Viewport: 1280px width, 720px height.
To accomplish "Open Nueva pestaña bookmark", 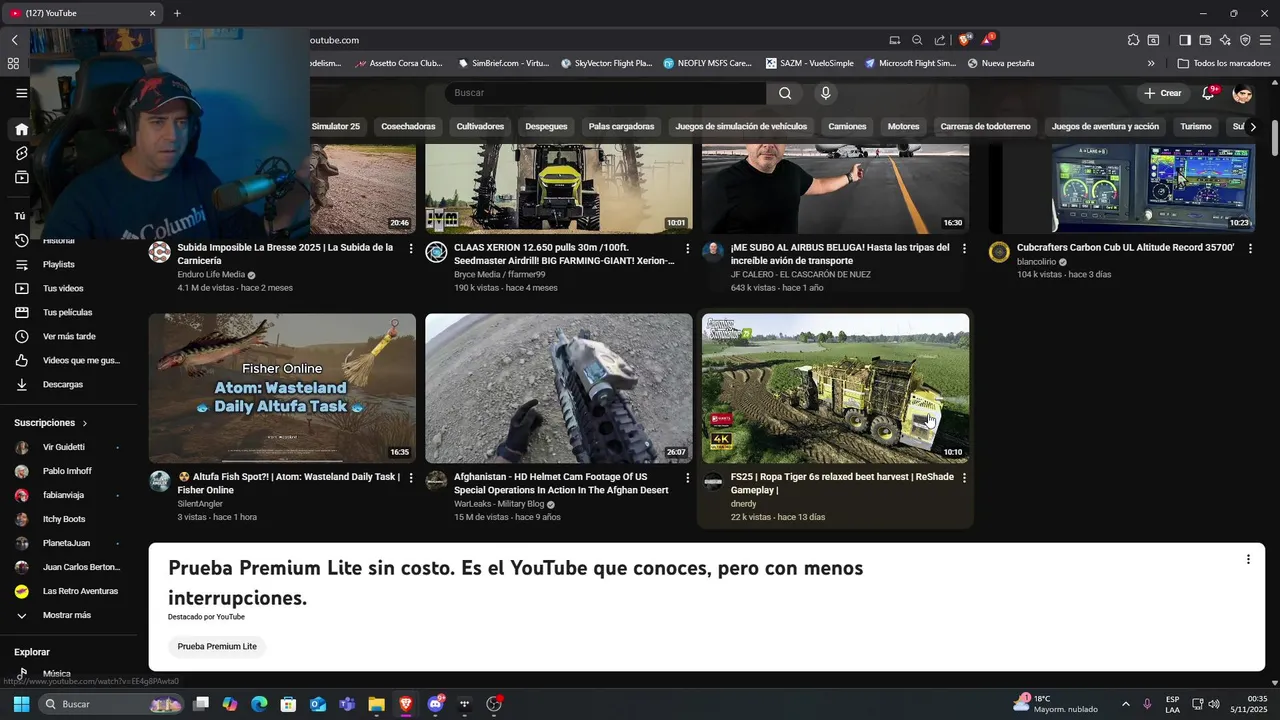I will [1001, 63].
